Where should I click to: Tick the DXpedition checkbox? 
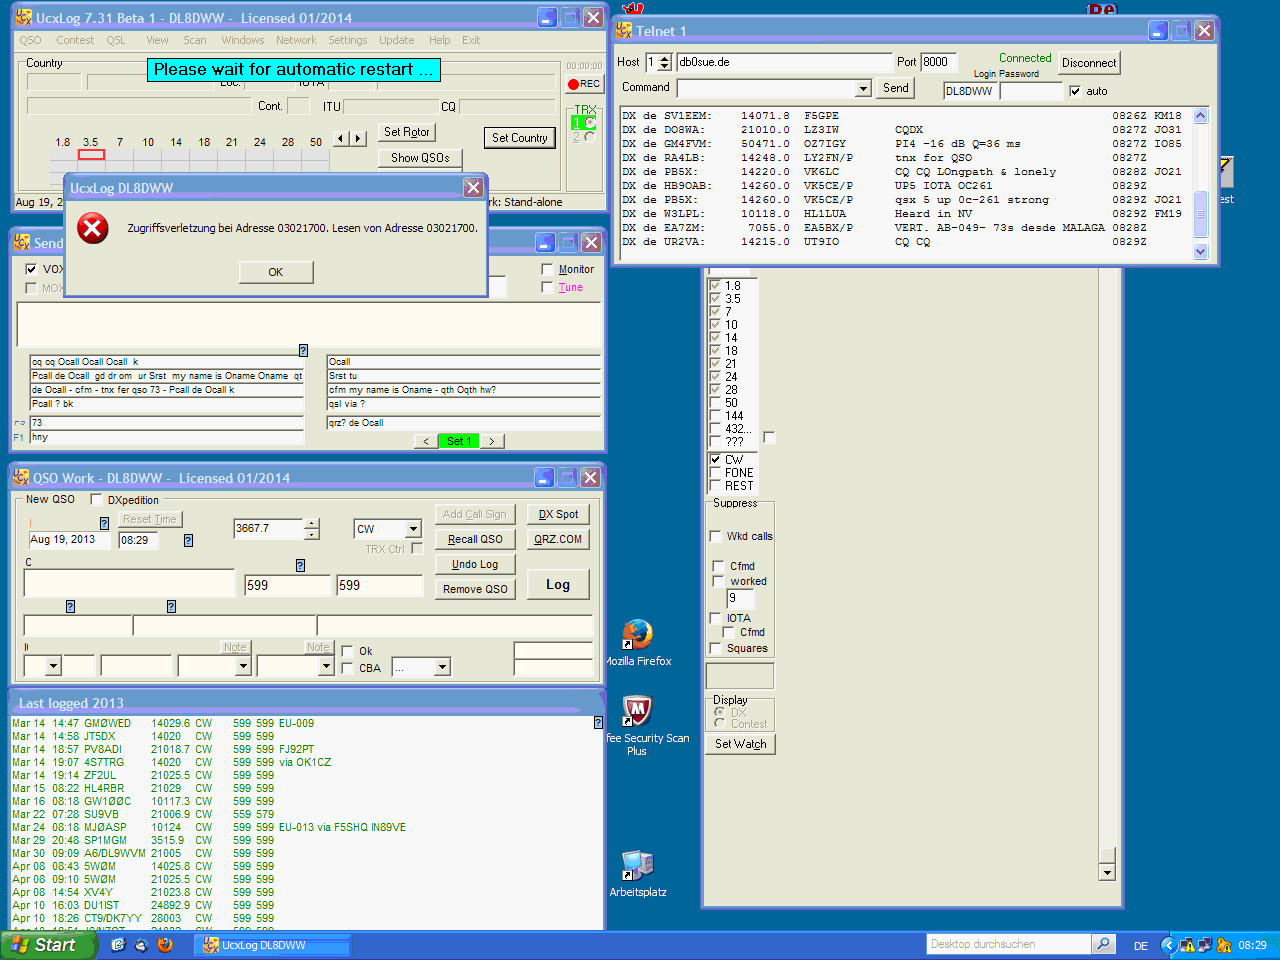[96, 499]
